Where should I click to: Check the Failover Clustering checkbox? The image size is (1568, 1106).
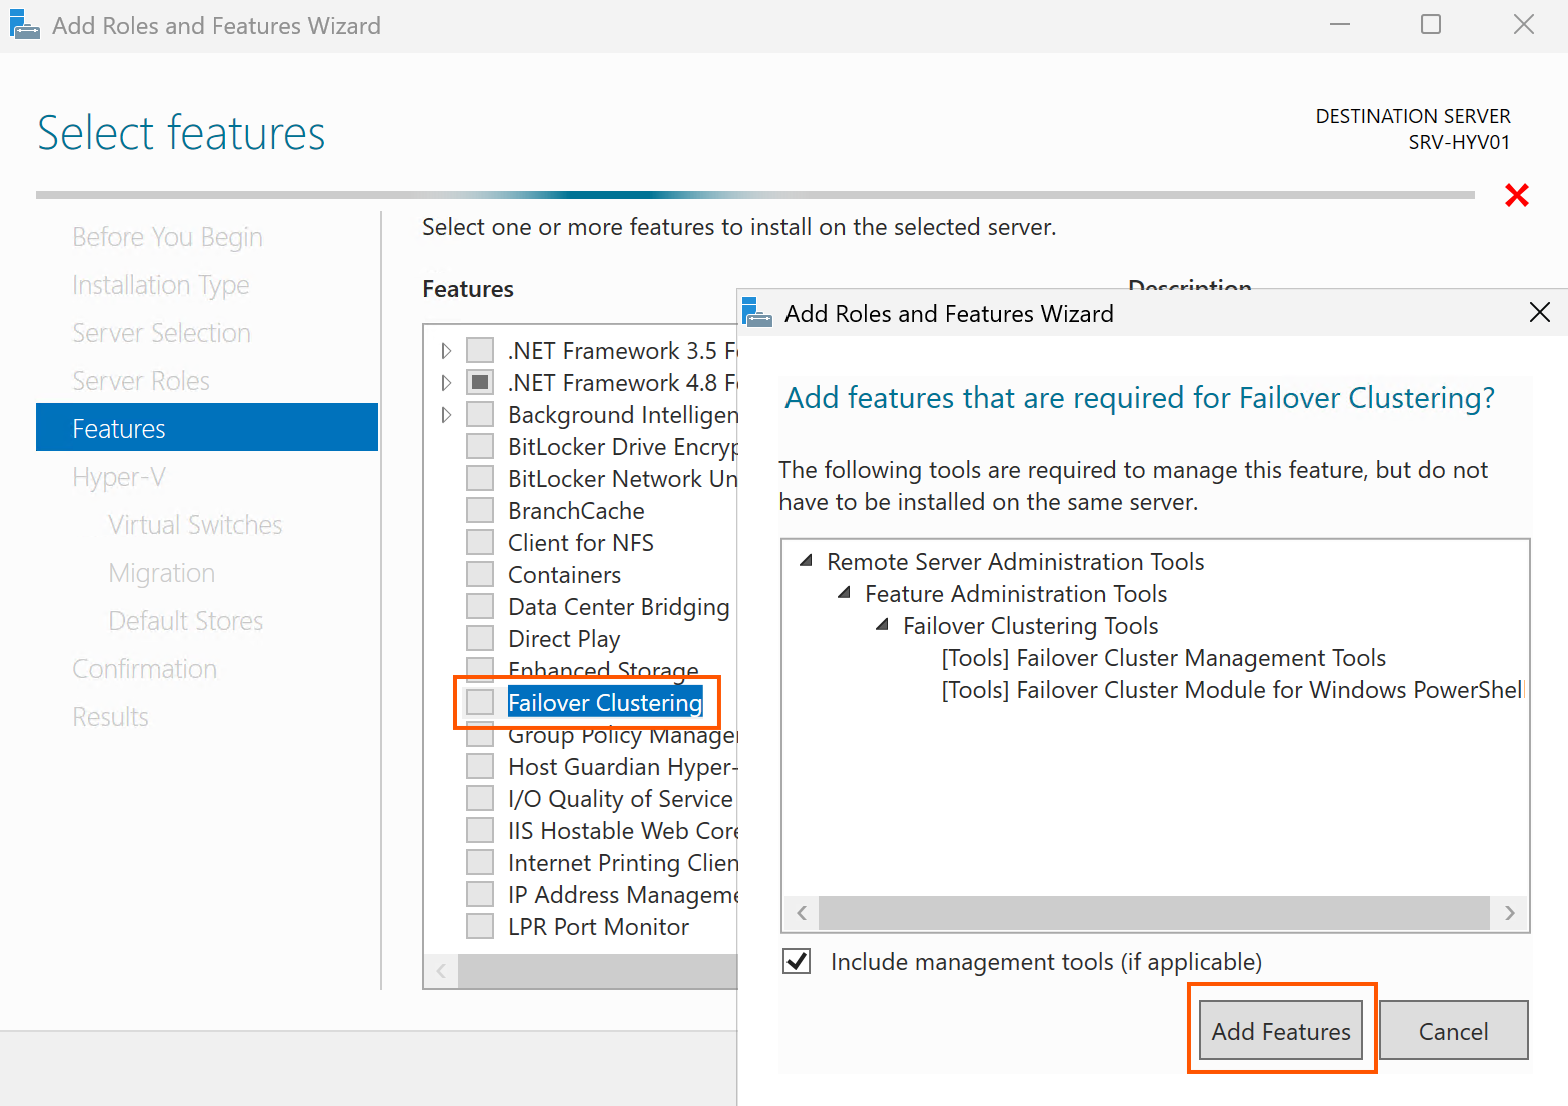[480, 702]
